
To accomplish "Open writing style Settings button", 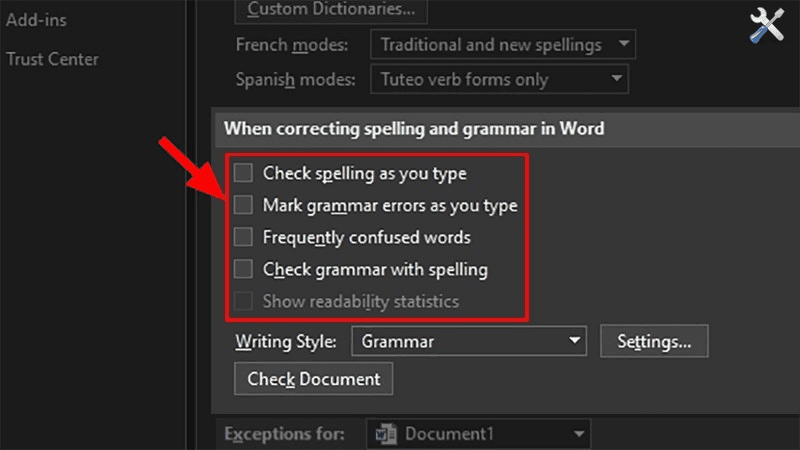I will click(x=654, y=341).
